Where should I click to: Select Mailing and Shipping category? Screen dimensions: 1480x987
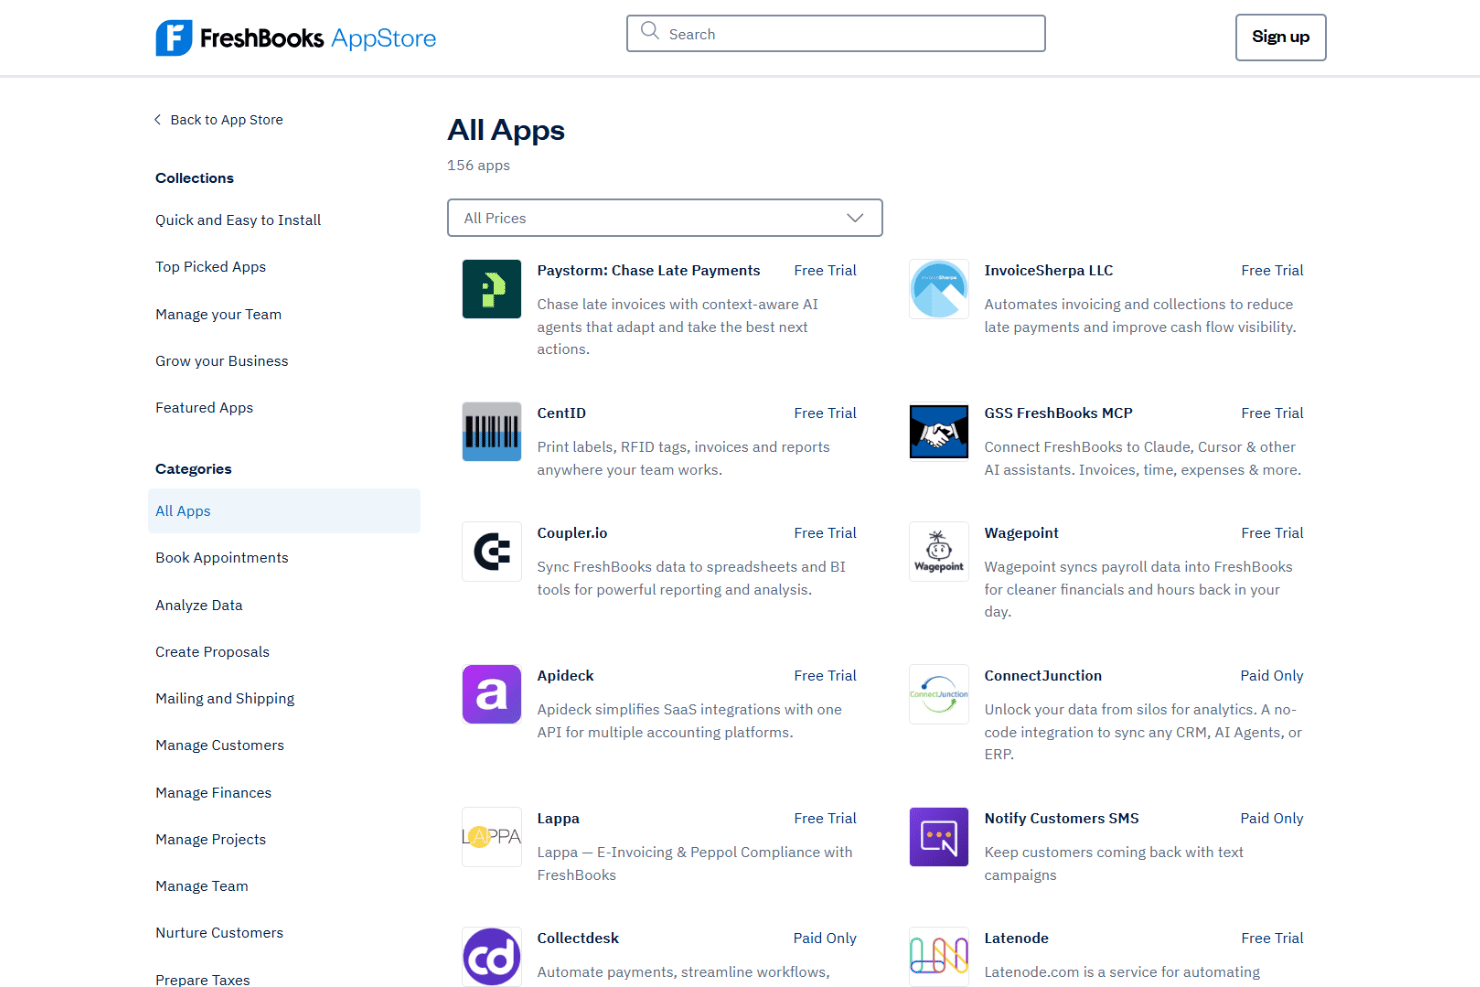pos(225,699)
